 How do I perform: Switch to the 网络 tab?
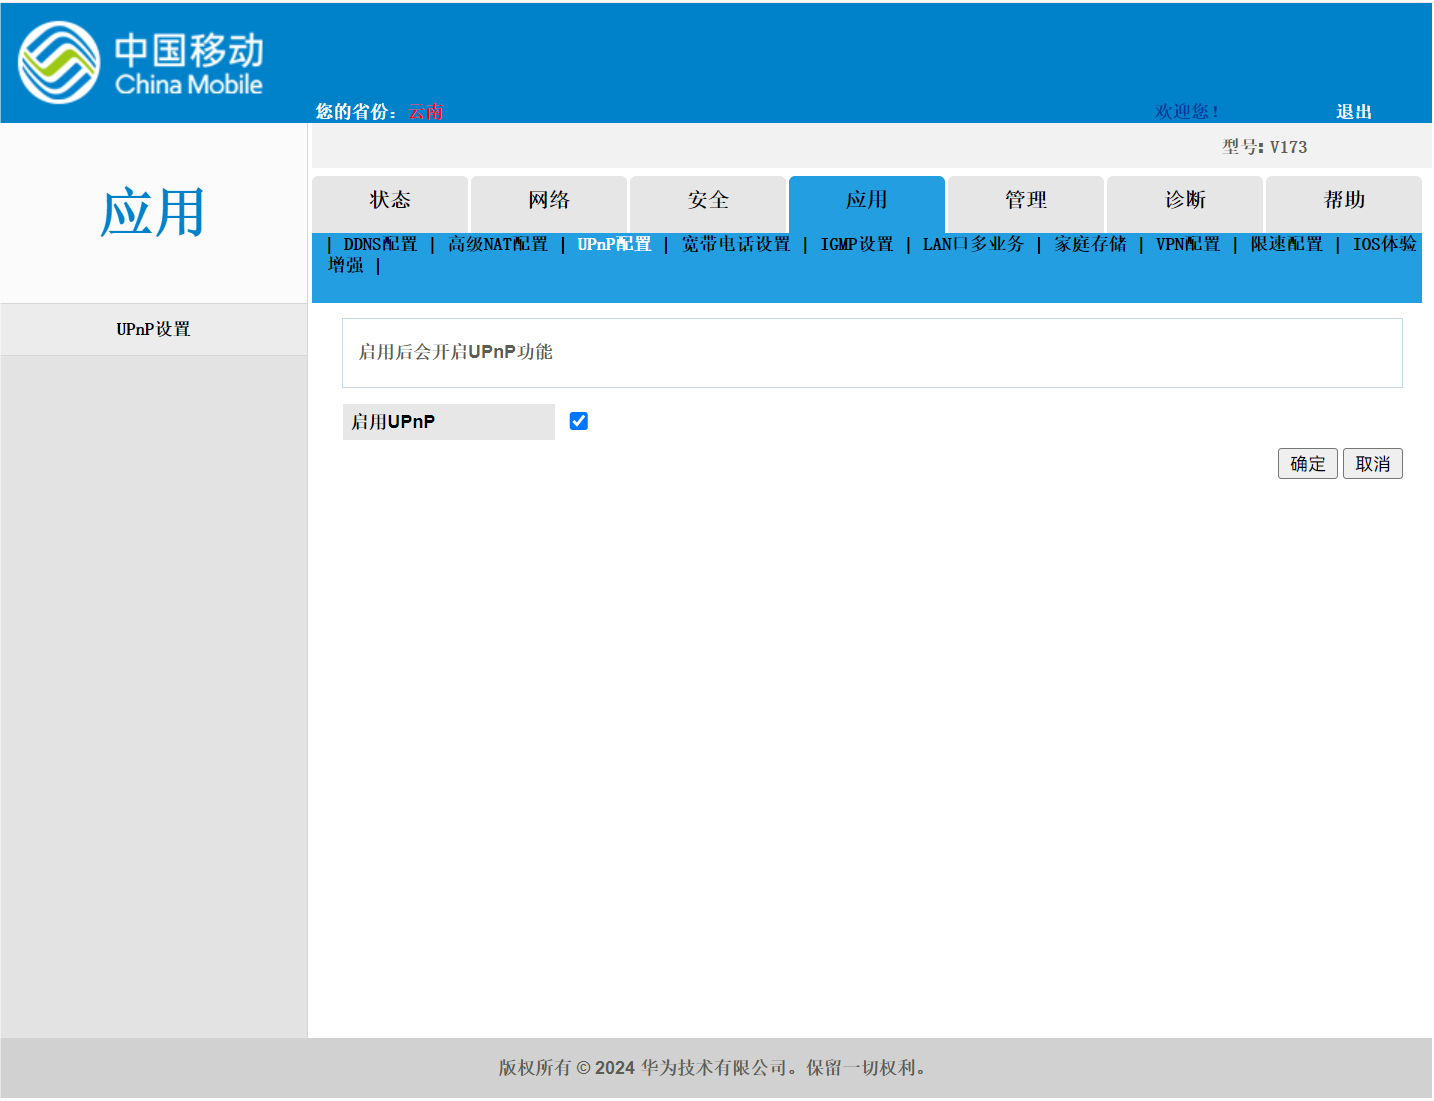tap(549, 201)
